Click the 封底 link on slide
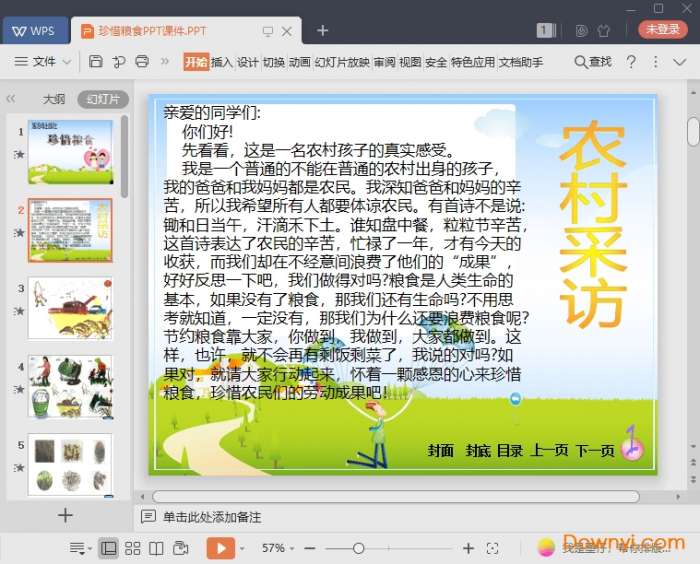 point(478,451)
